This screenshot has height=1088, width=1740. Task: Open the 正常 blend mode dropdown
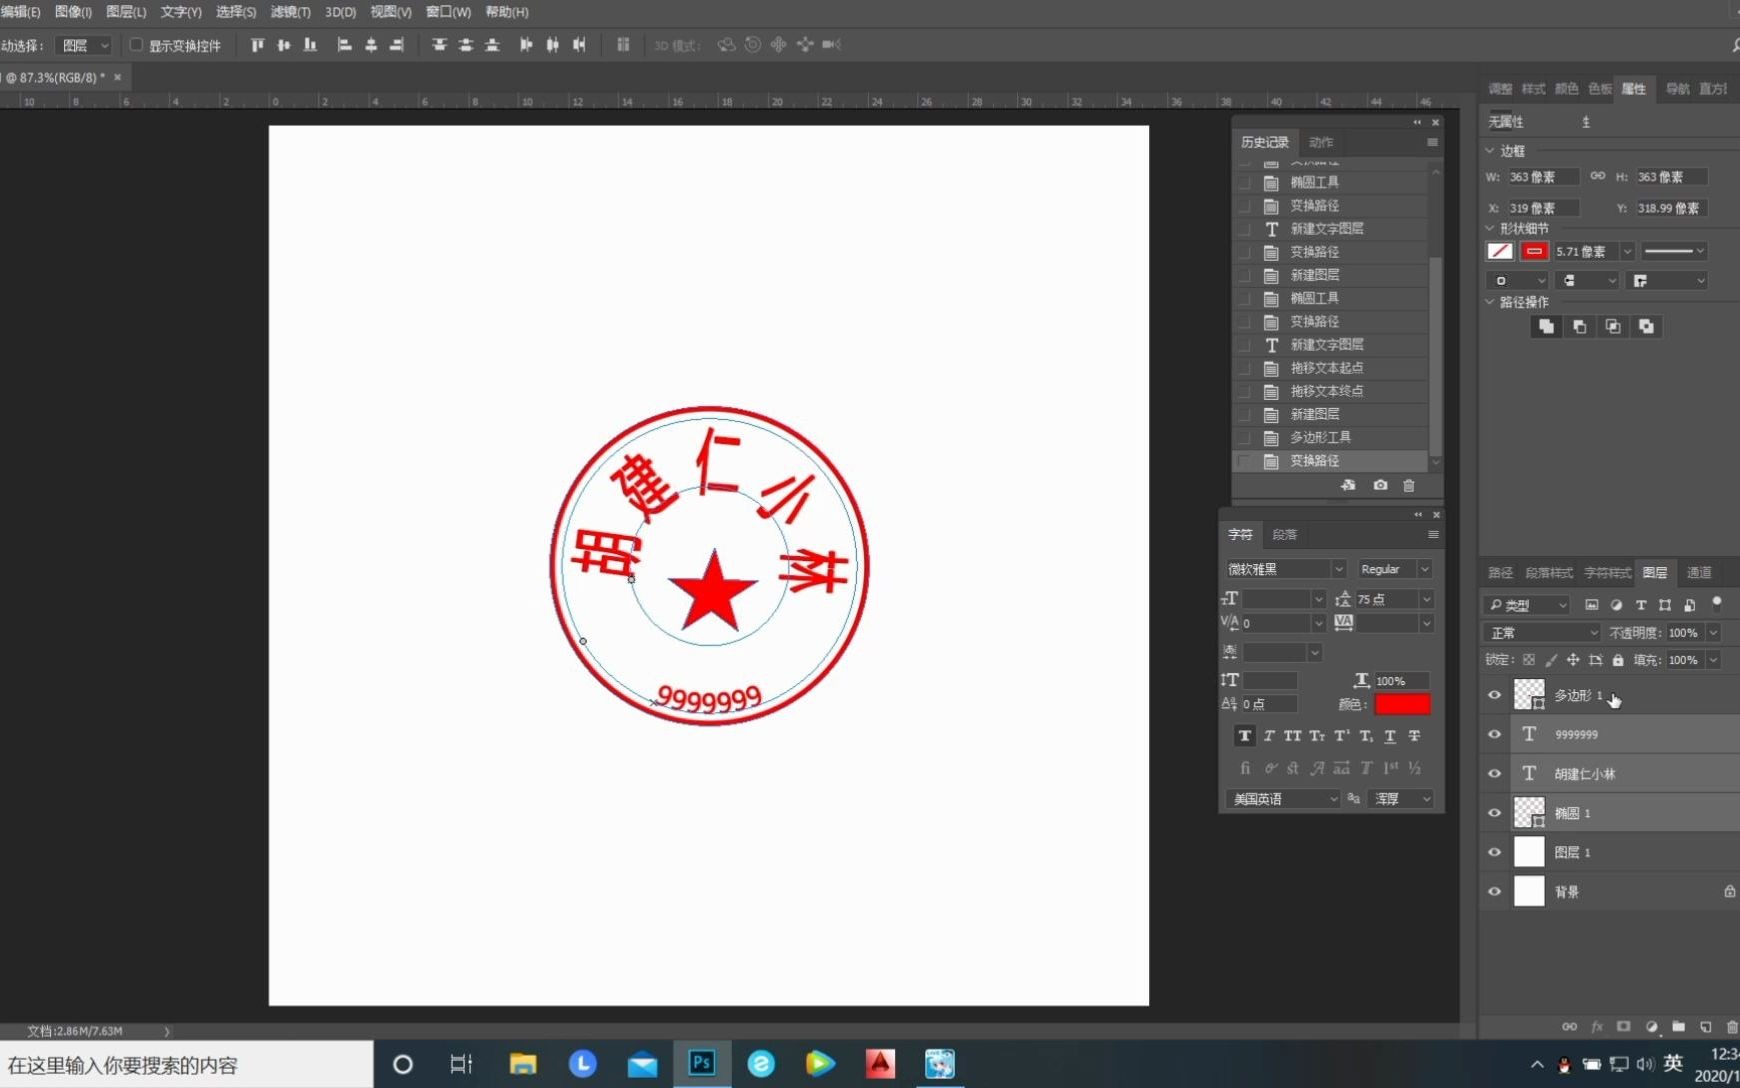tap(1541, 633)
